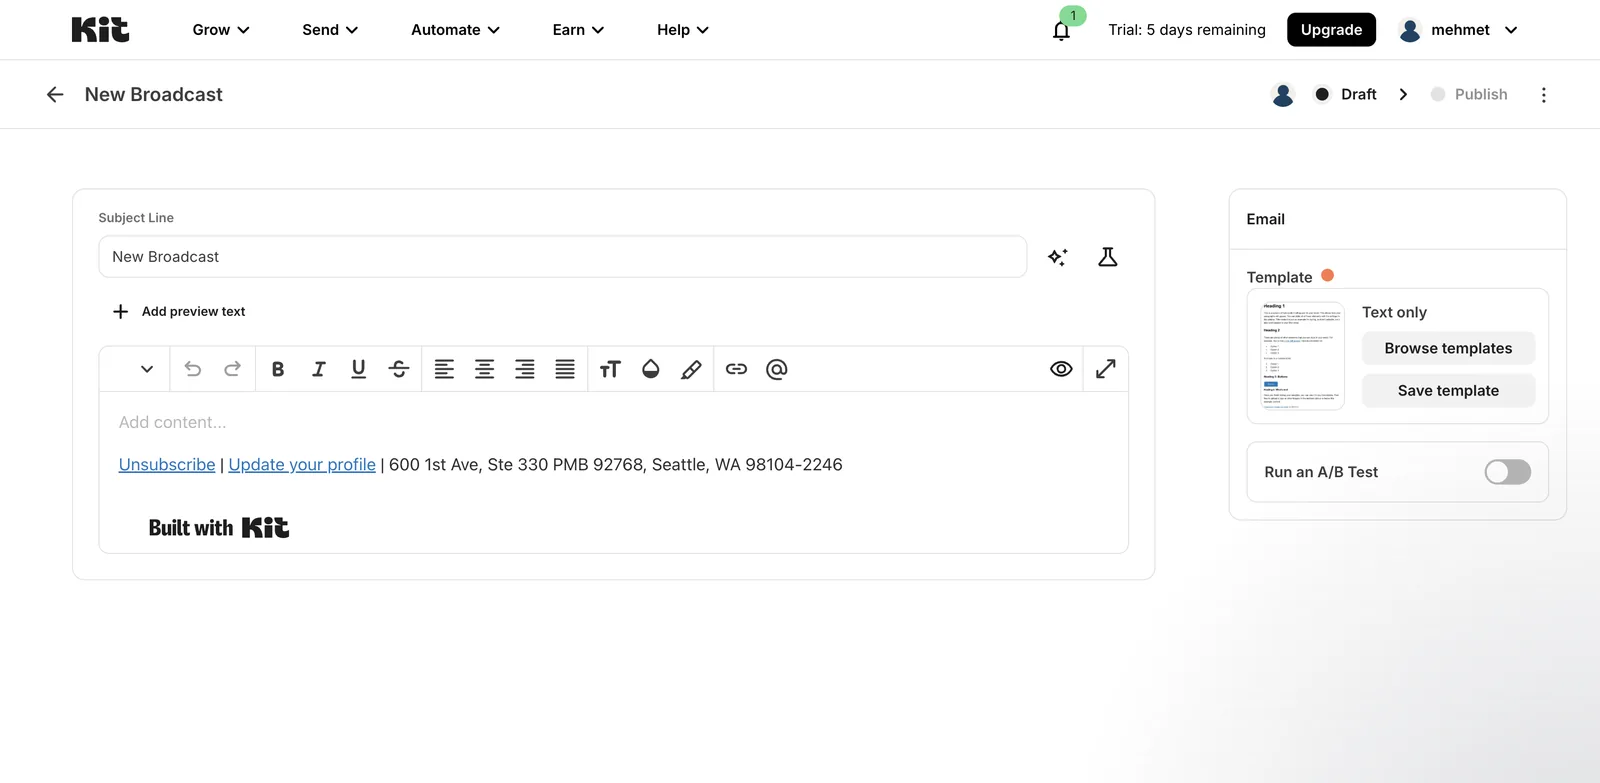Open the Automate menu
The height and width of the screenshot is (783, 1600).
point(455,30)
